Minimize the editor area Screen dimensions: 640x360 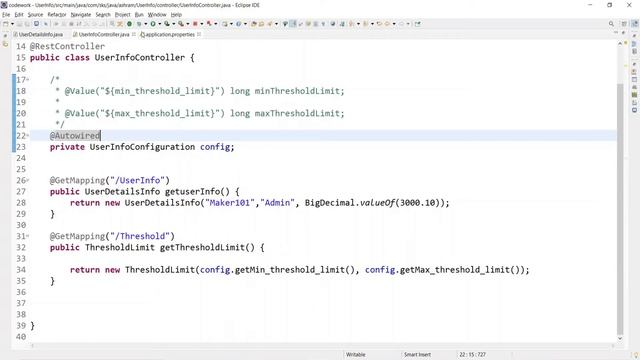[x=616, y=33]
